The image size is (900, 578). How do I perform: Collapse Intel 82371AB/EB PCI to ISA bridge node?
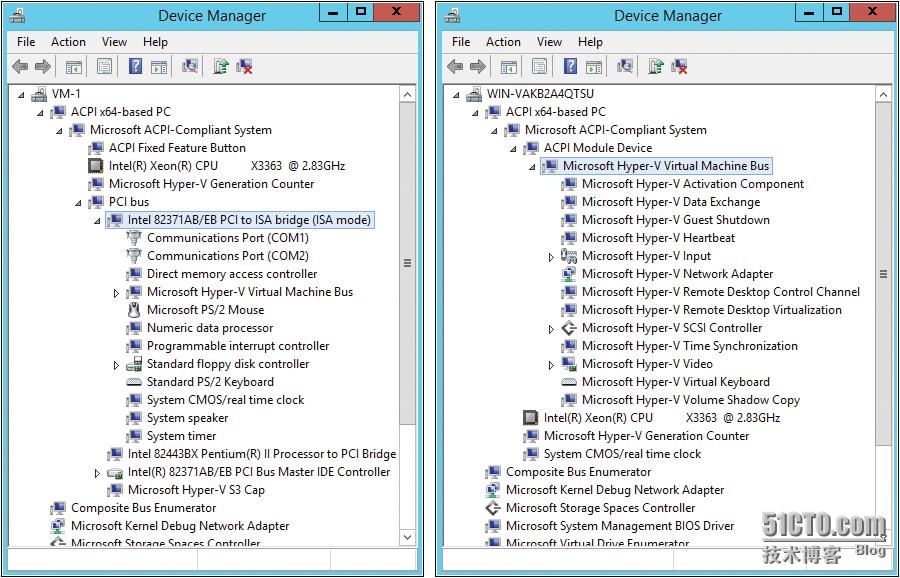pos(97,220)
